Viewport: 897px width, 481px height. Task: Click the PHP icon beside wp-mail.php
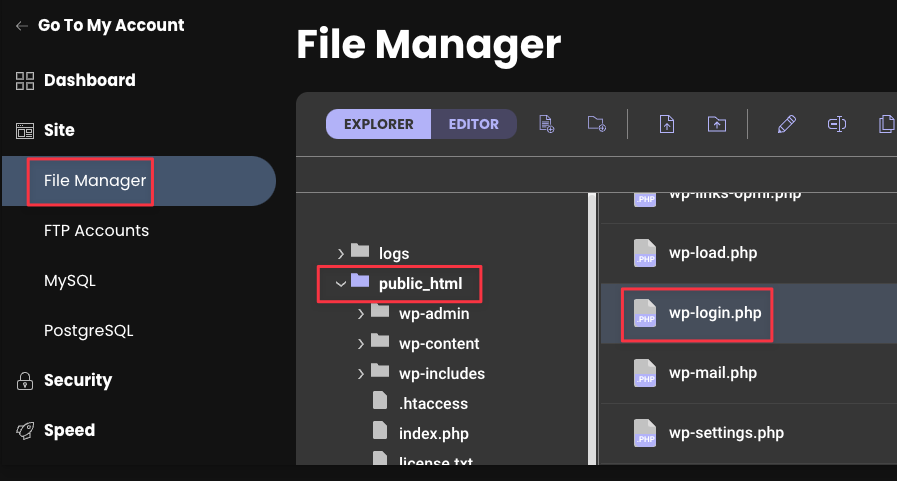tap(645, 373)
